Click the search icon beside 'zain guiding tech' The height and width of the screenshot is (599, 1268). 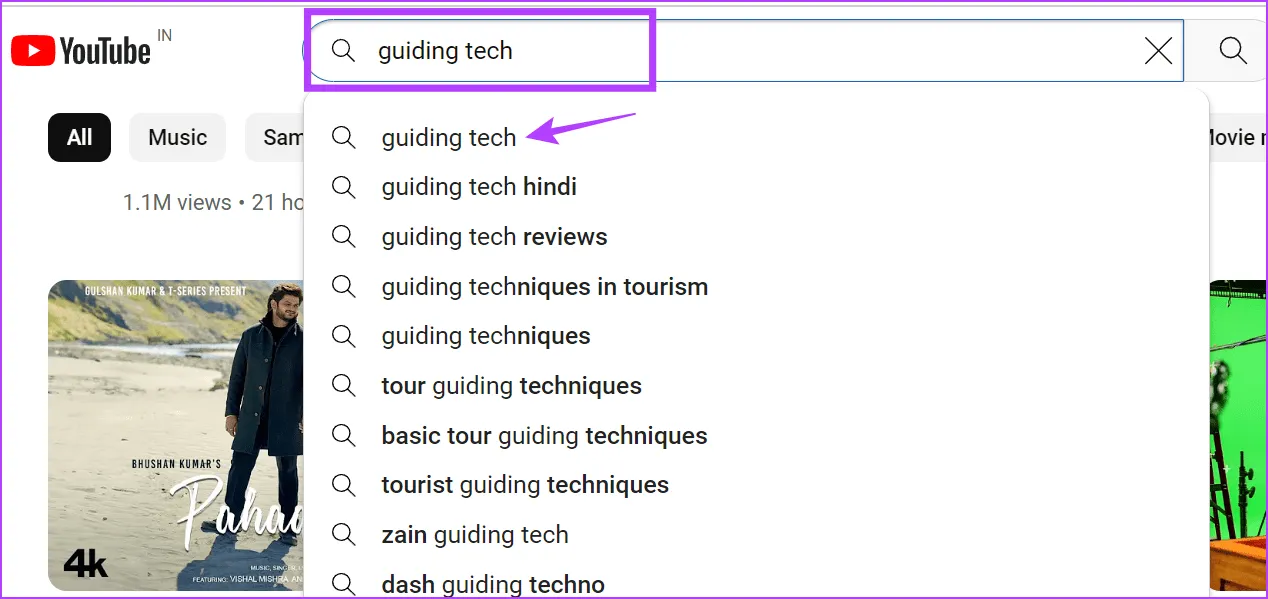[x=343, y=535]
